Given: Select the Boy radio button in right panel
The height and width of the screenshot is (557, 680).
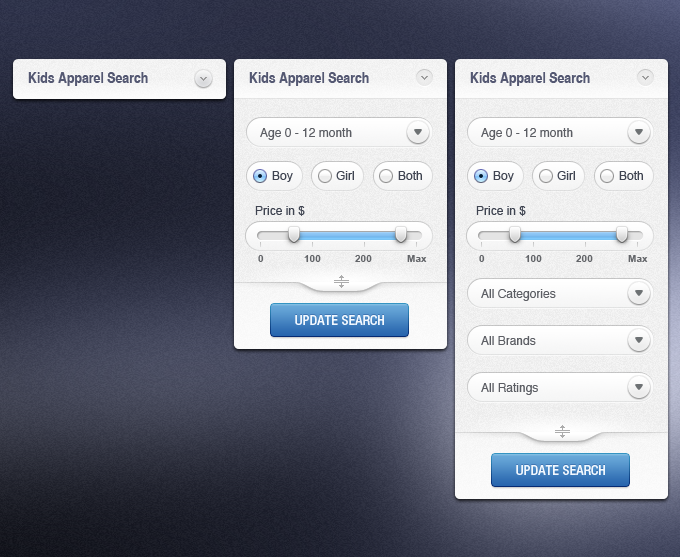Looking at the screenshot, I should tap(481, 176).
